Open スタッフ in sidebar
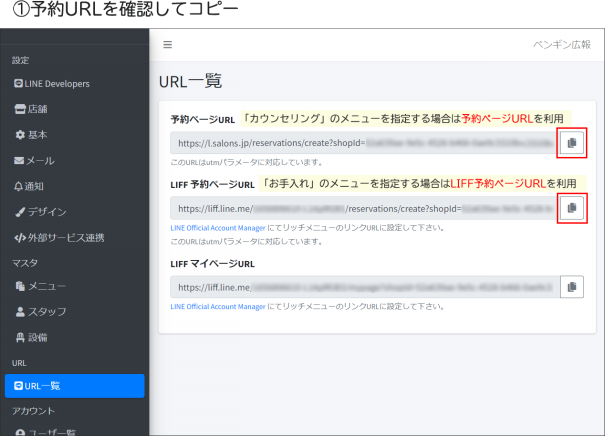Screen dimensions: 605x436 click(x=46, y=312)
